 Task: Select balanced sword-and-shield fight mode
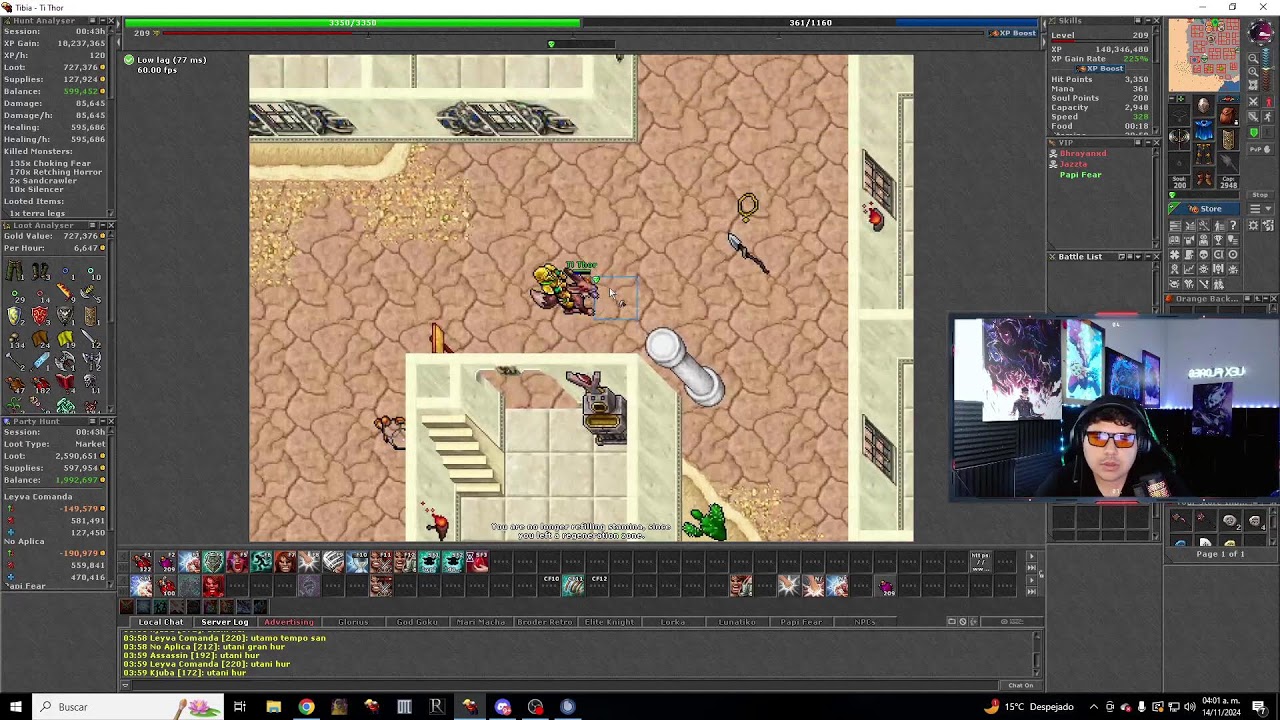click(x=1253, y=117)
